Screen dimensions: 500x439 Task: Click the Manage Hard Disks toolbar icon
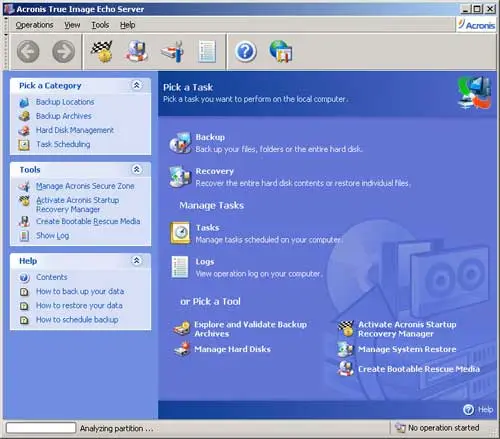coord(172,52)
